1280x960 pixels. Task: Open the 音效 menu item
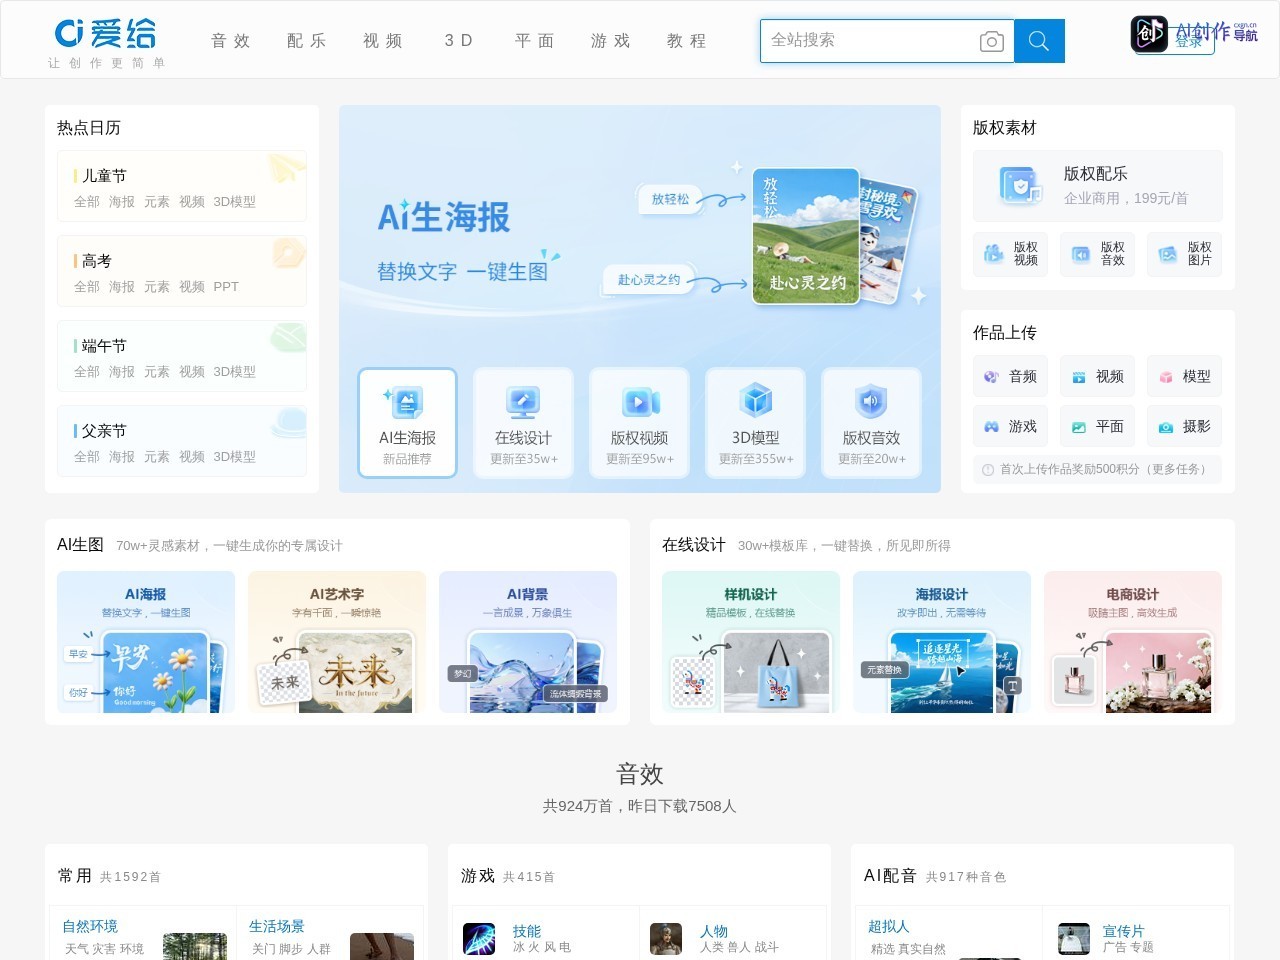[x=230, y=41]
